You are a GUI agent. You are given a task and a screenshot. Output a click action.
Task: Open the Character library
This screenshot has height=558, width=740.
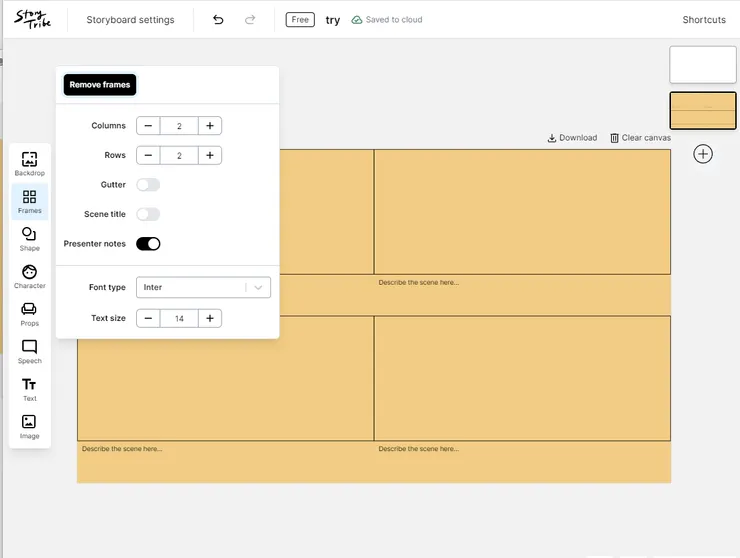29,277
